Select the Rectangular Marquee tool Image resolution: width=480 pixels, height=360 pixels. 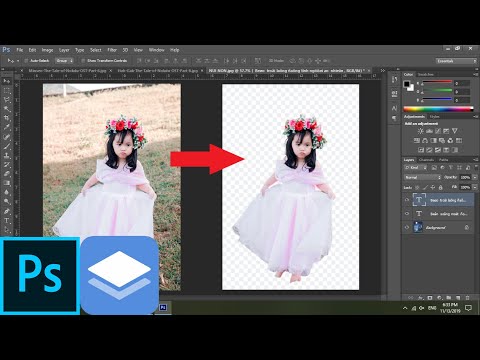coord(7,90)
